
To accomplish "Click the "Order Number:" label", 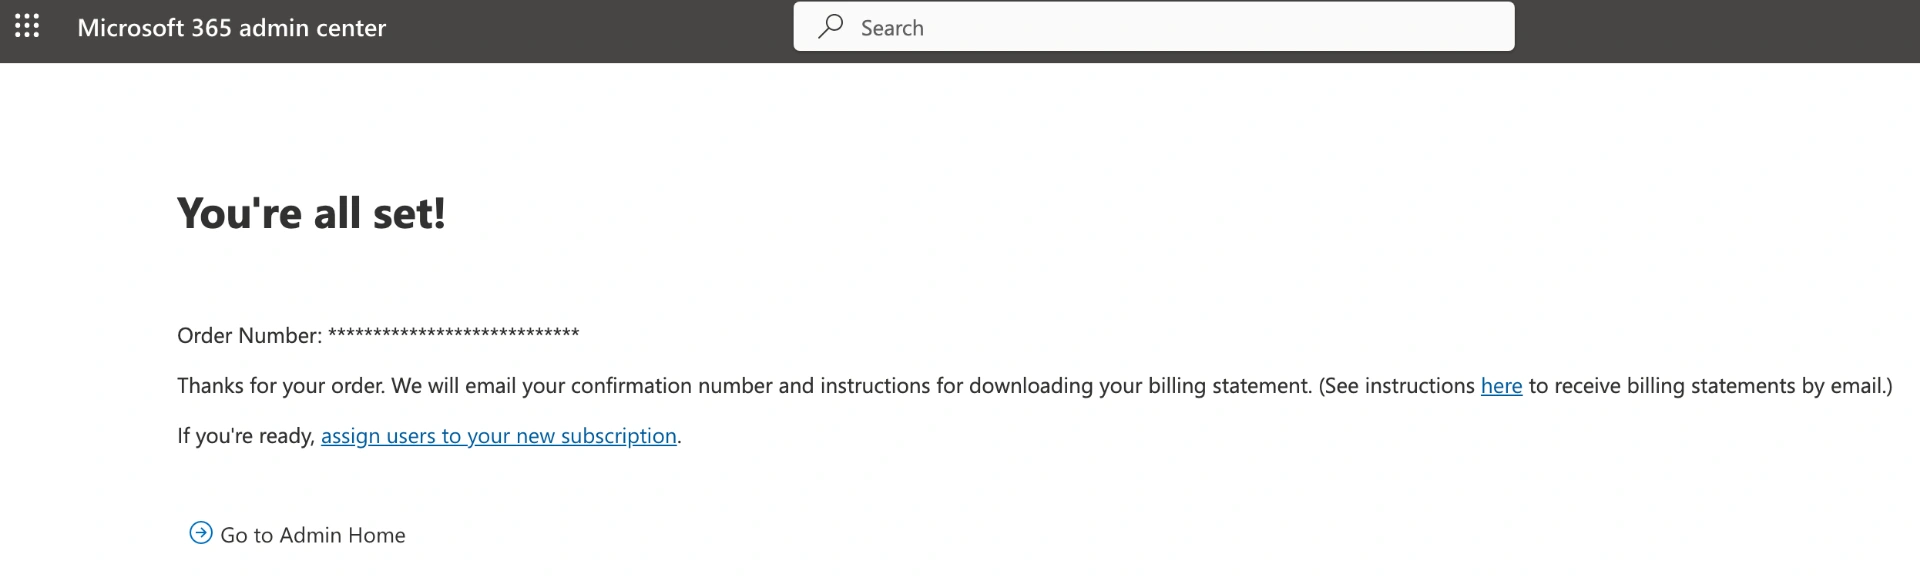I will pos(249,336).
